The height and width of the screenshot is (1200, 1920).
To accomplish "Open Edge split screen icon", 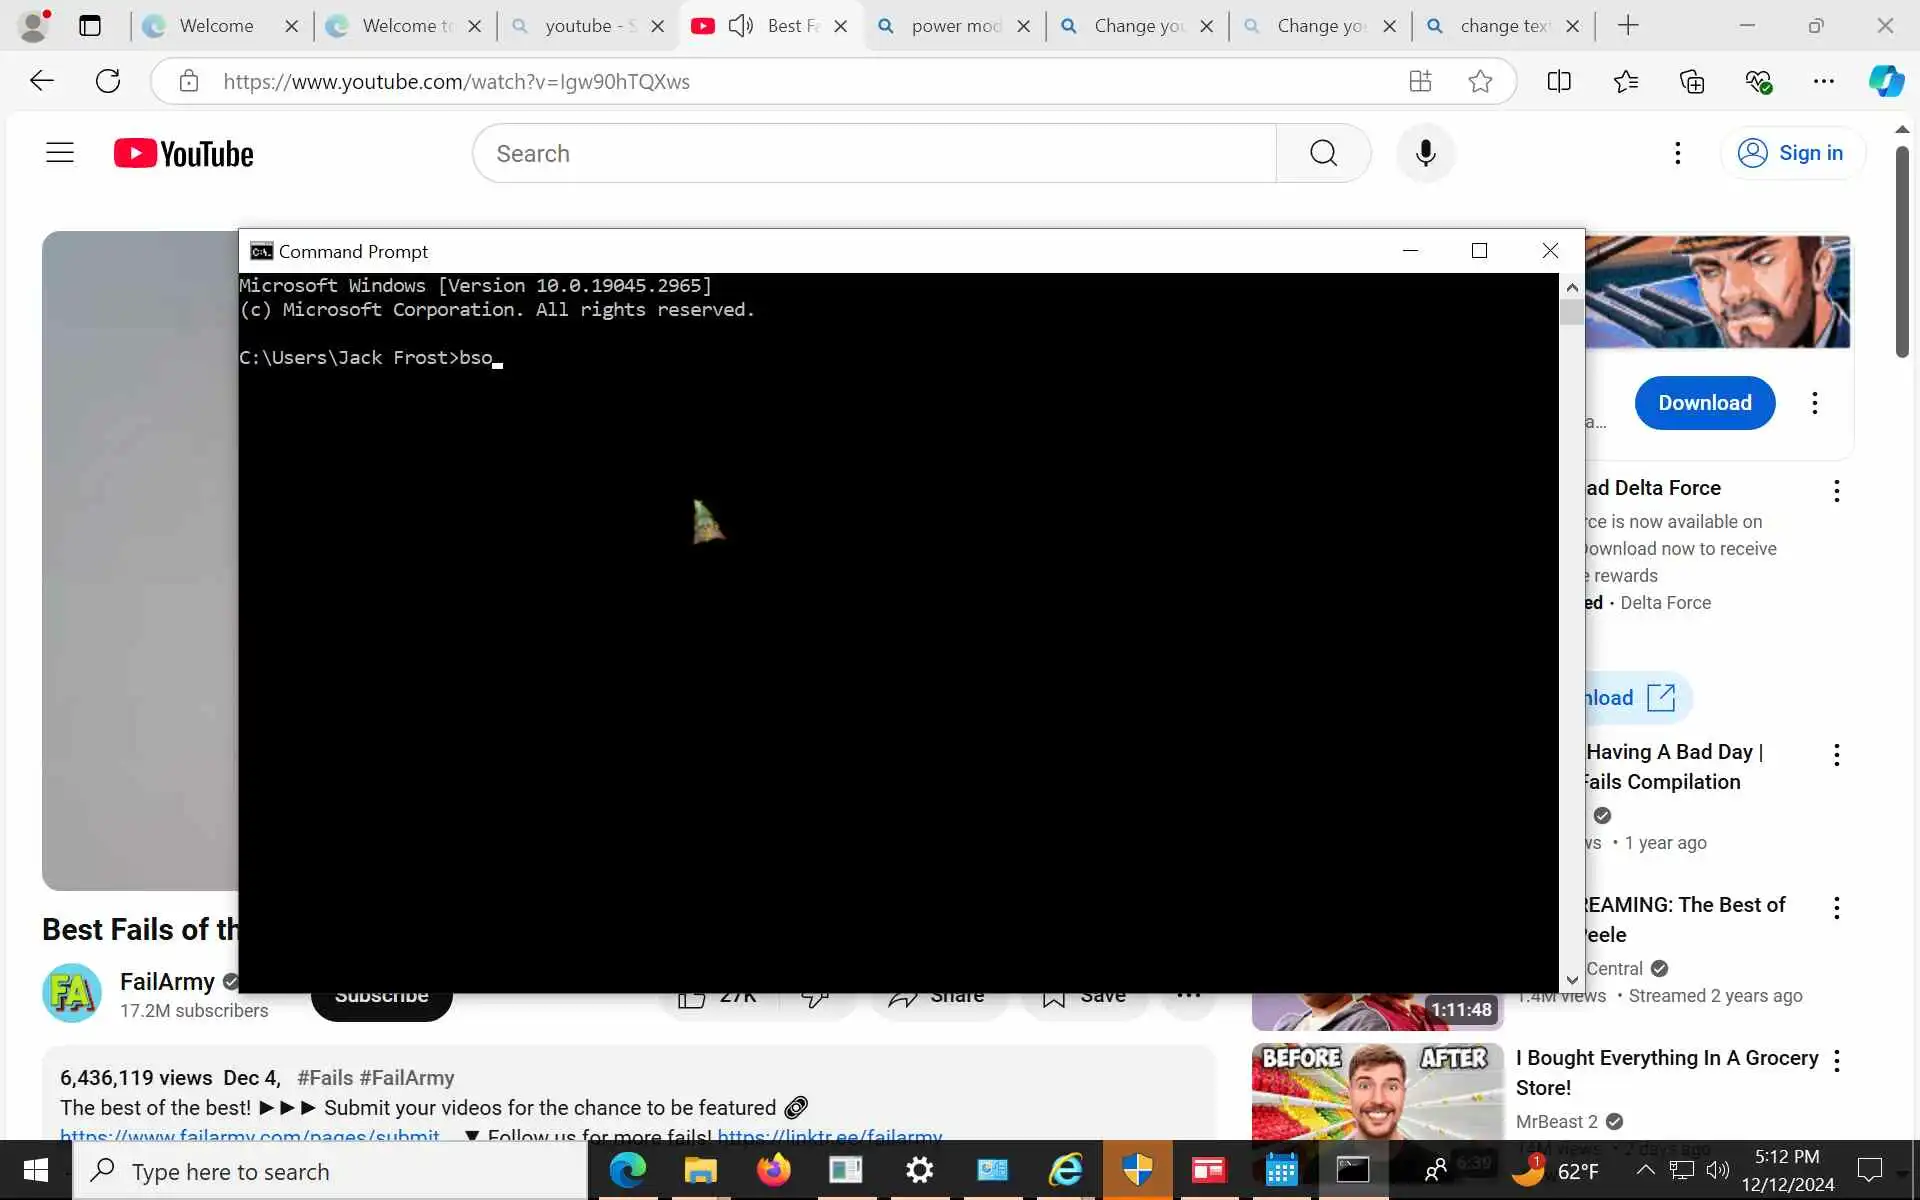I will [1559, 81].
